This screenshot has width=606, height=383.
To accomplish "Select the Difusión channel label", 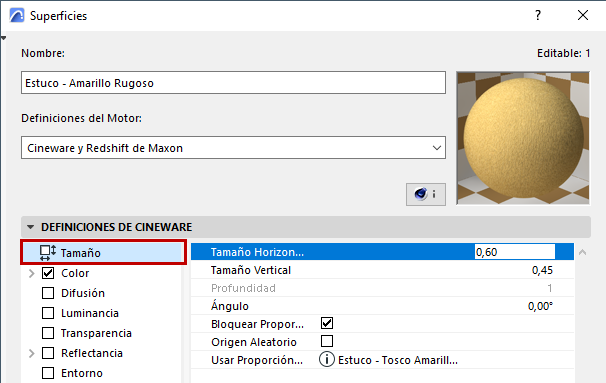I will tap(83, 293).
